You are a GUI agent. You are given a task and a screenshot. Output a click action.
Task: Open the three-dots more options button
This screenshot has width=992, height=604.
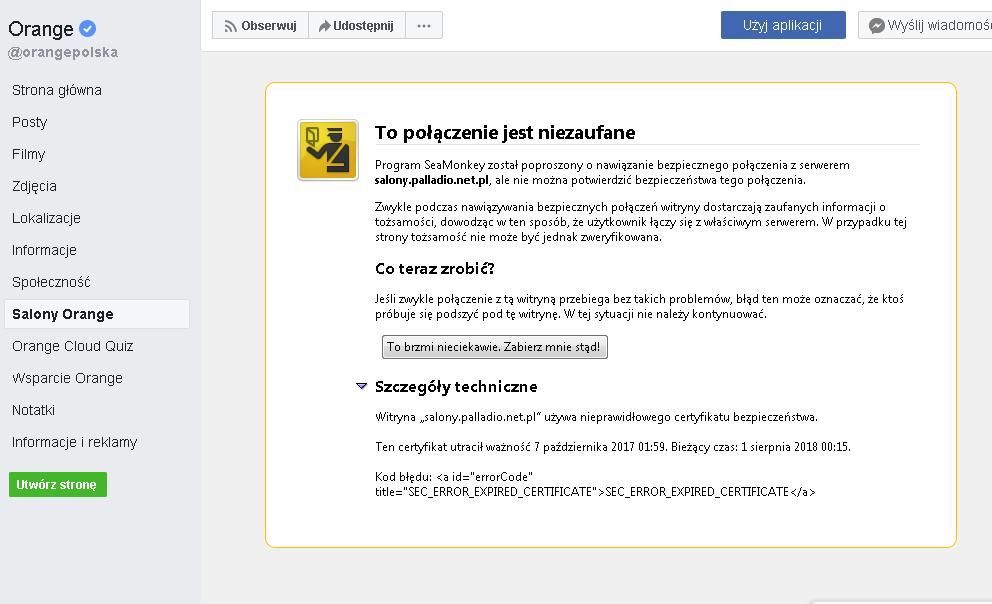click(x=424, y=25)
